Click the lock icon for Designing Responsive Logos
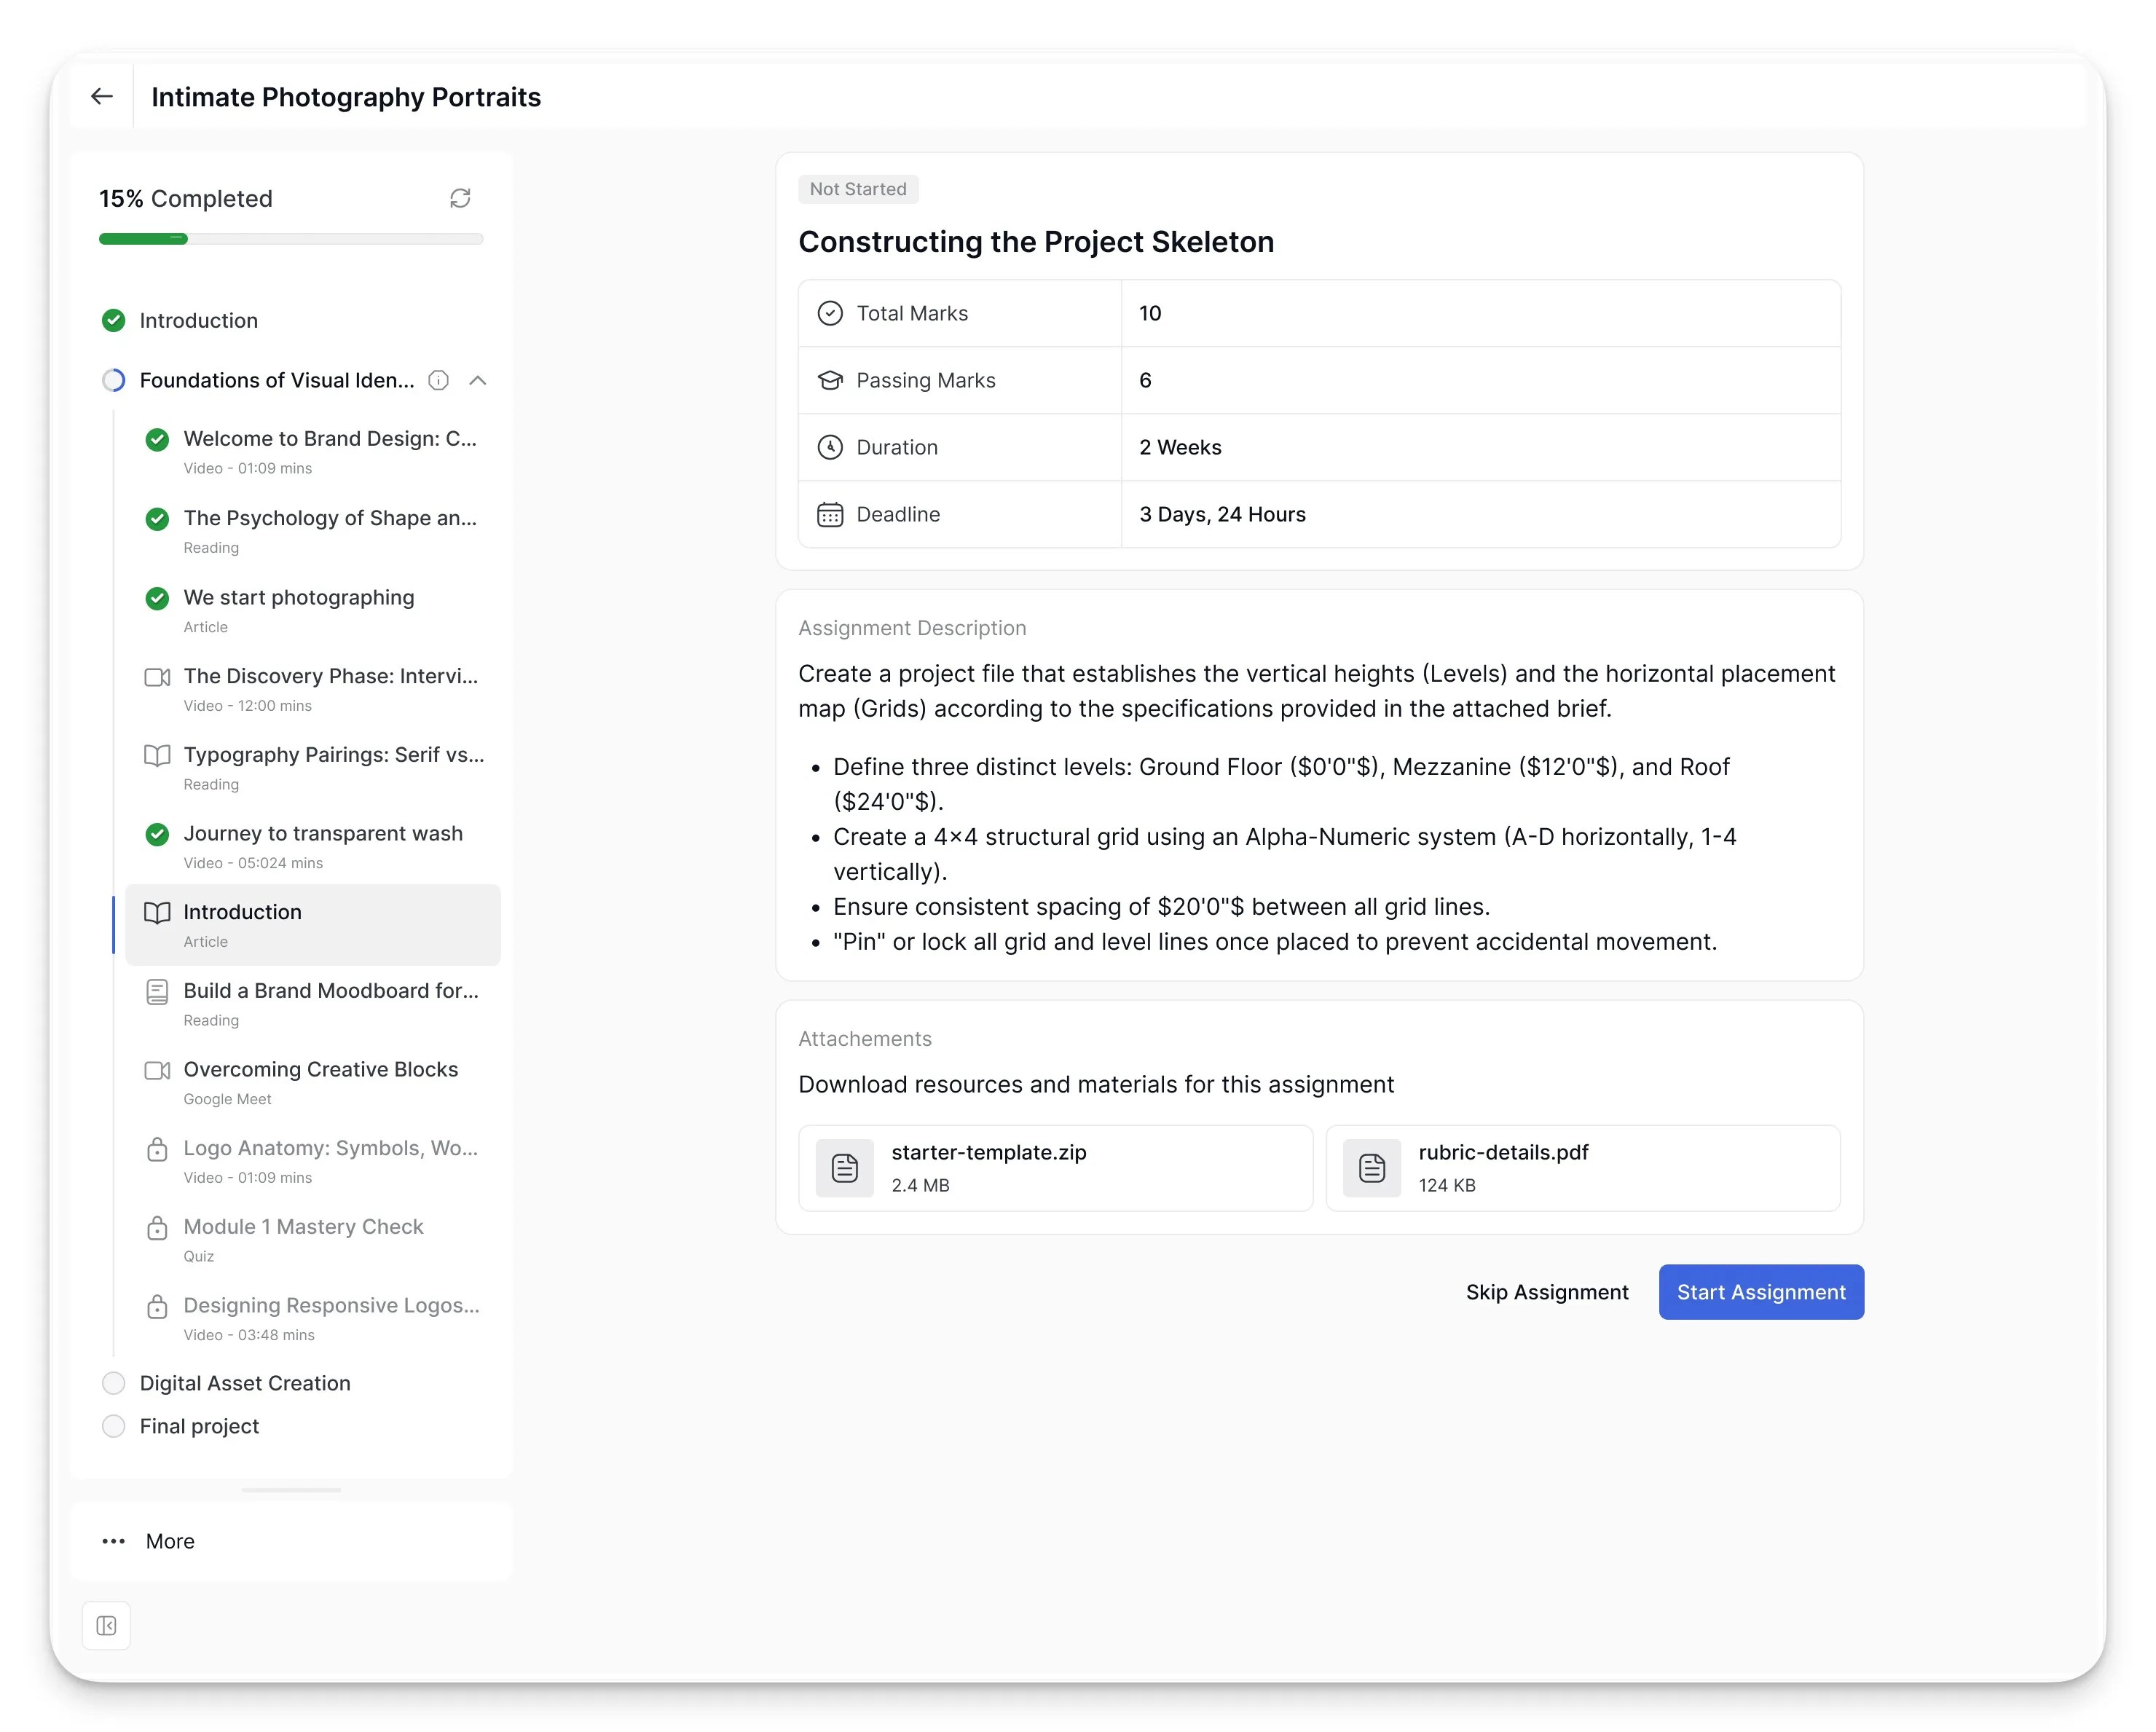The image size is (2156, 1732). 157,1306
